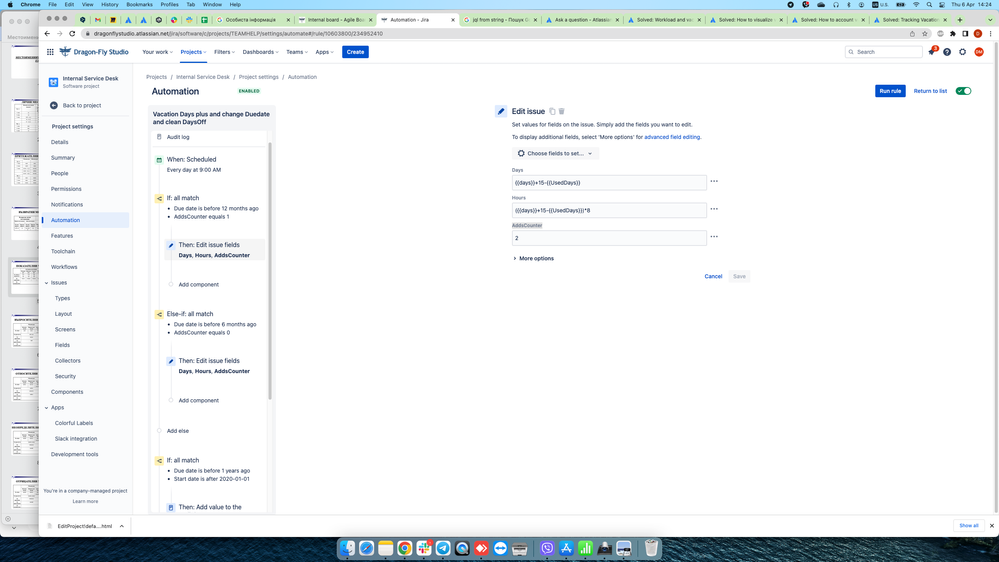This screenshot has height=562, width=999.
Task: Open Viber from the Dock
Action: [547, 548]
